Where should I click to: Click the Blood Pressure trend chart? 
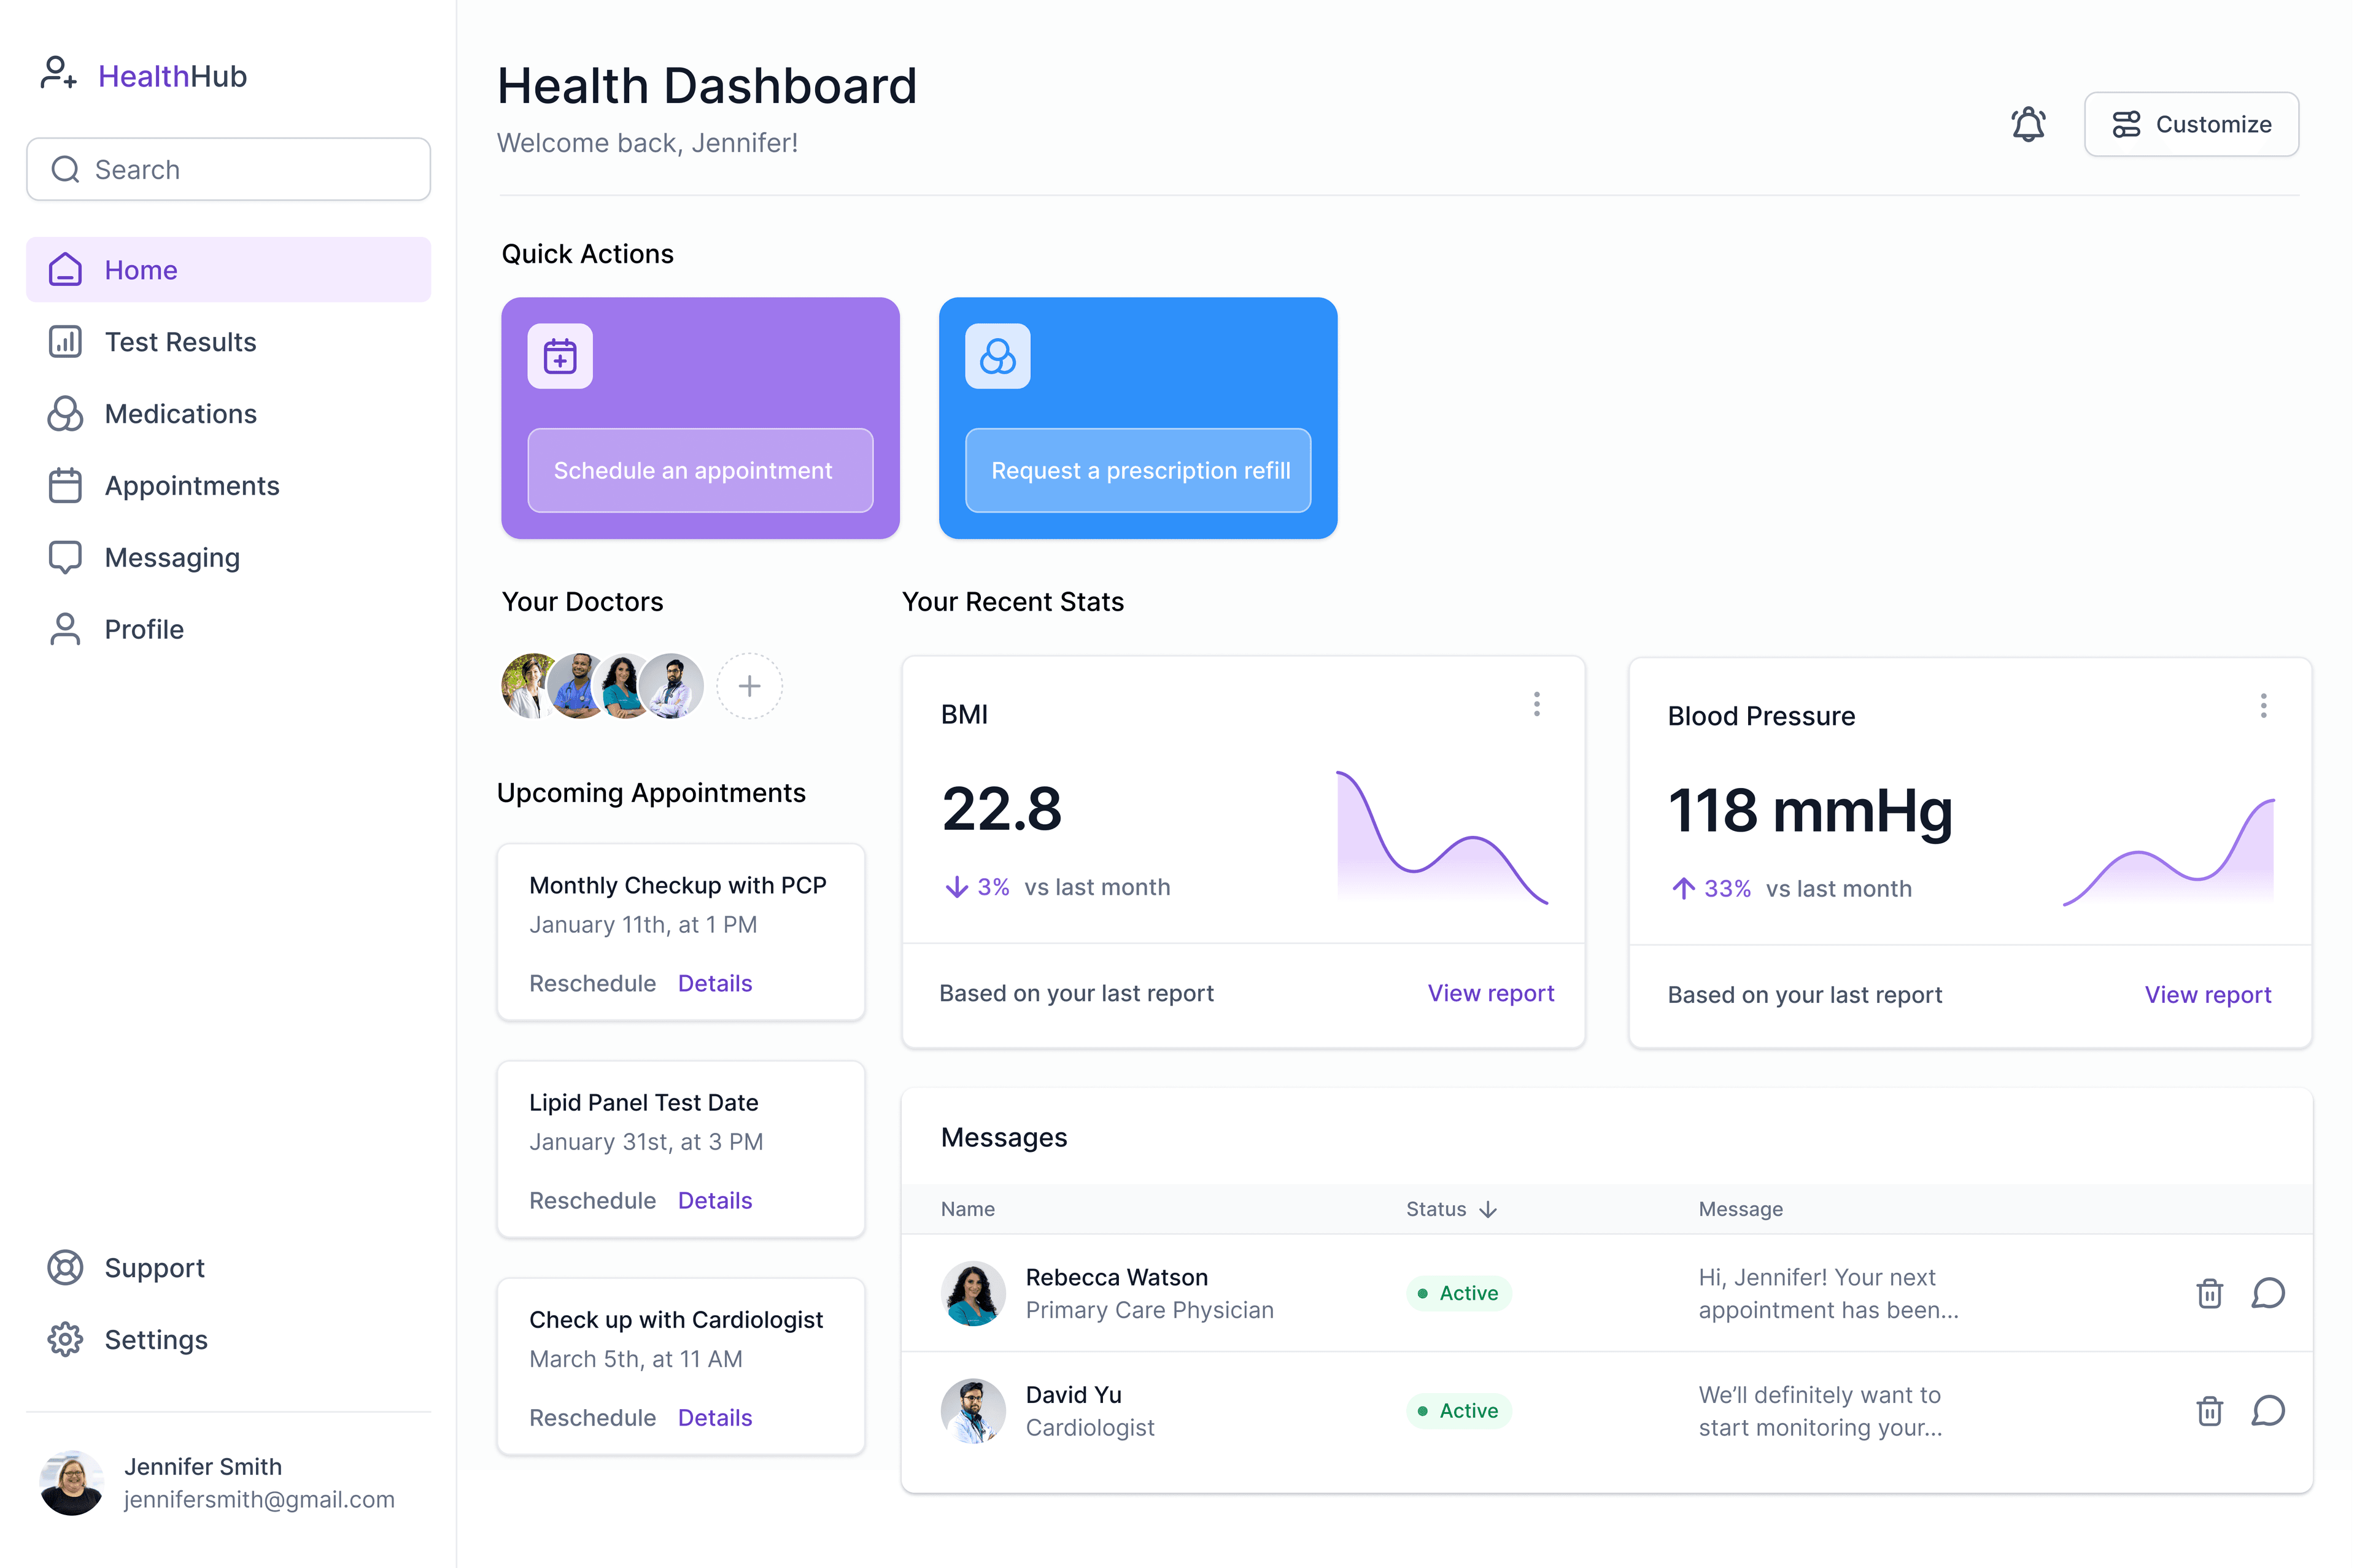click(x=2168, y=852)
